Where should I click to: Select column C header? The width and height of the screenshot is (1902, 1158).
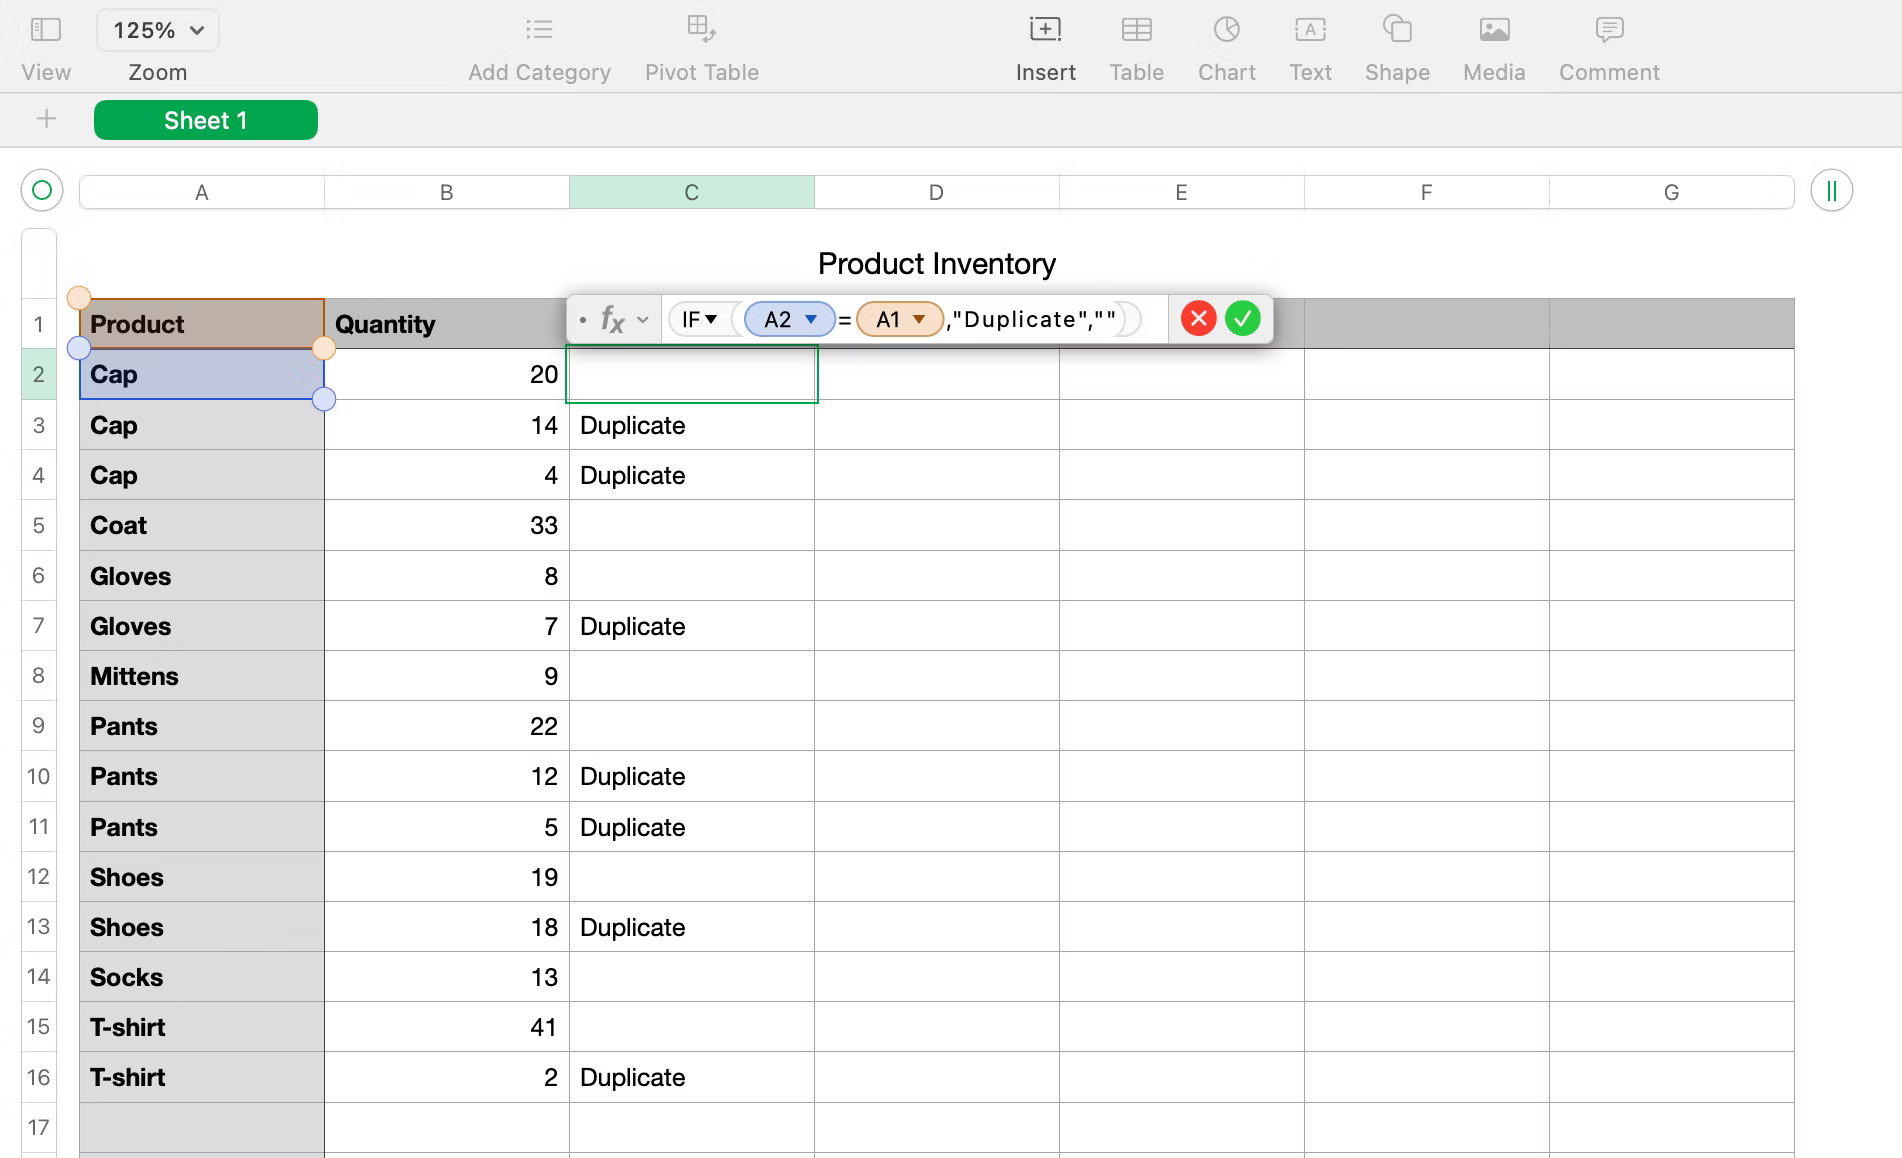[691, 192]
